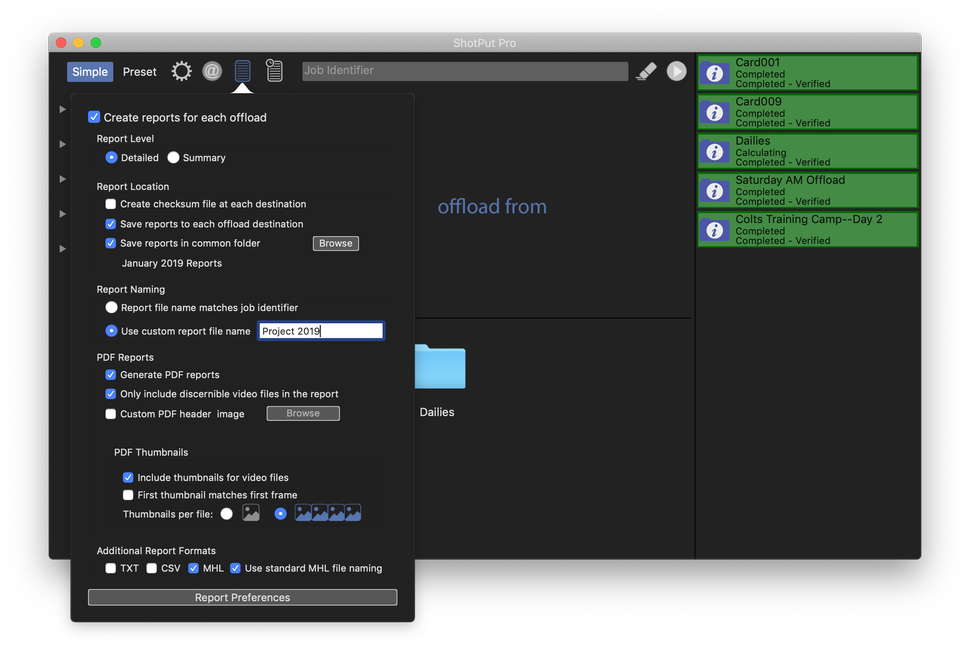This screenshot has width=970, height=657.
Task: Enable Create checksum file at each destination
Action: click(110, 205)
